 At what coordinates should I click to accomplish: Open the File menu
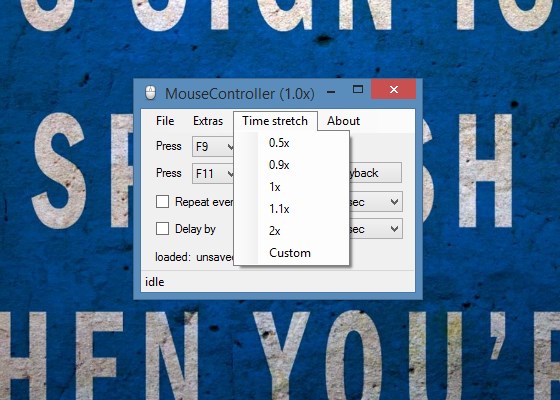point(165,121)
